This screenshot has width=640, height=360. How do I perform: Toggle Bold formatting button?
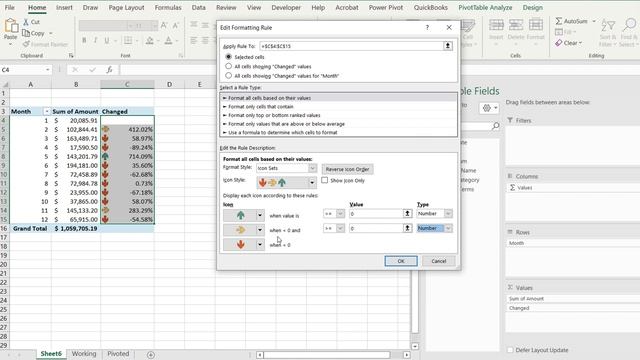point(84,40)
